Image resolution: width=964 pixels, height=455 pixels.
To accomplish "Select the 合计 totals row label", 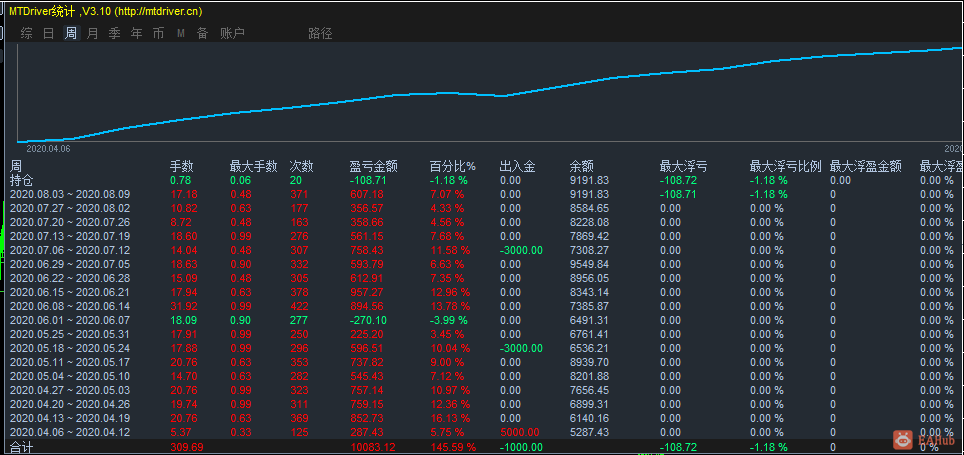I will (x=22, y=447).
